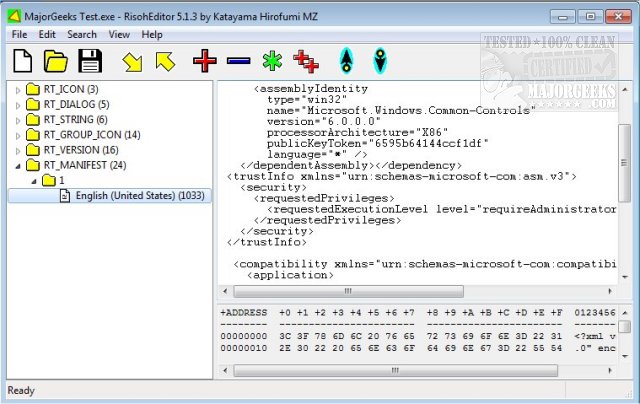Select RT_GROUP_ICON (14) tree item

tap(91, 135)
